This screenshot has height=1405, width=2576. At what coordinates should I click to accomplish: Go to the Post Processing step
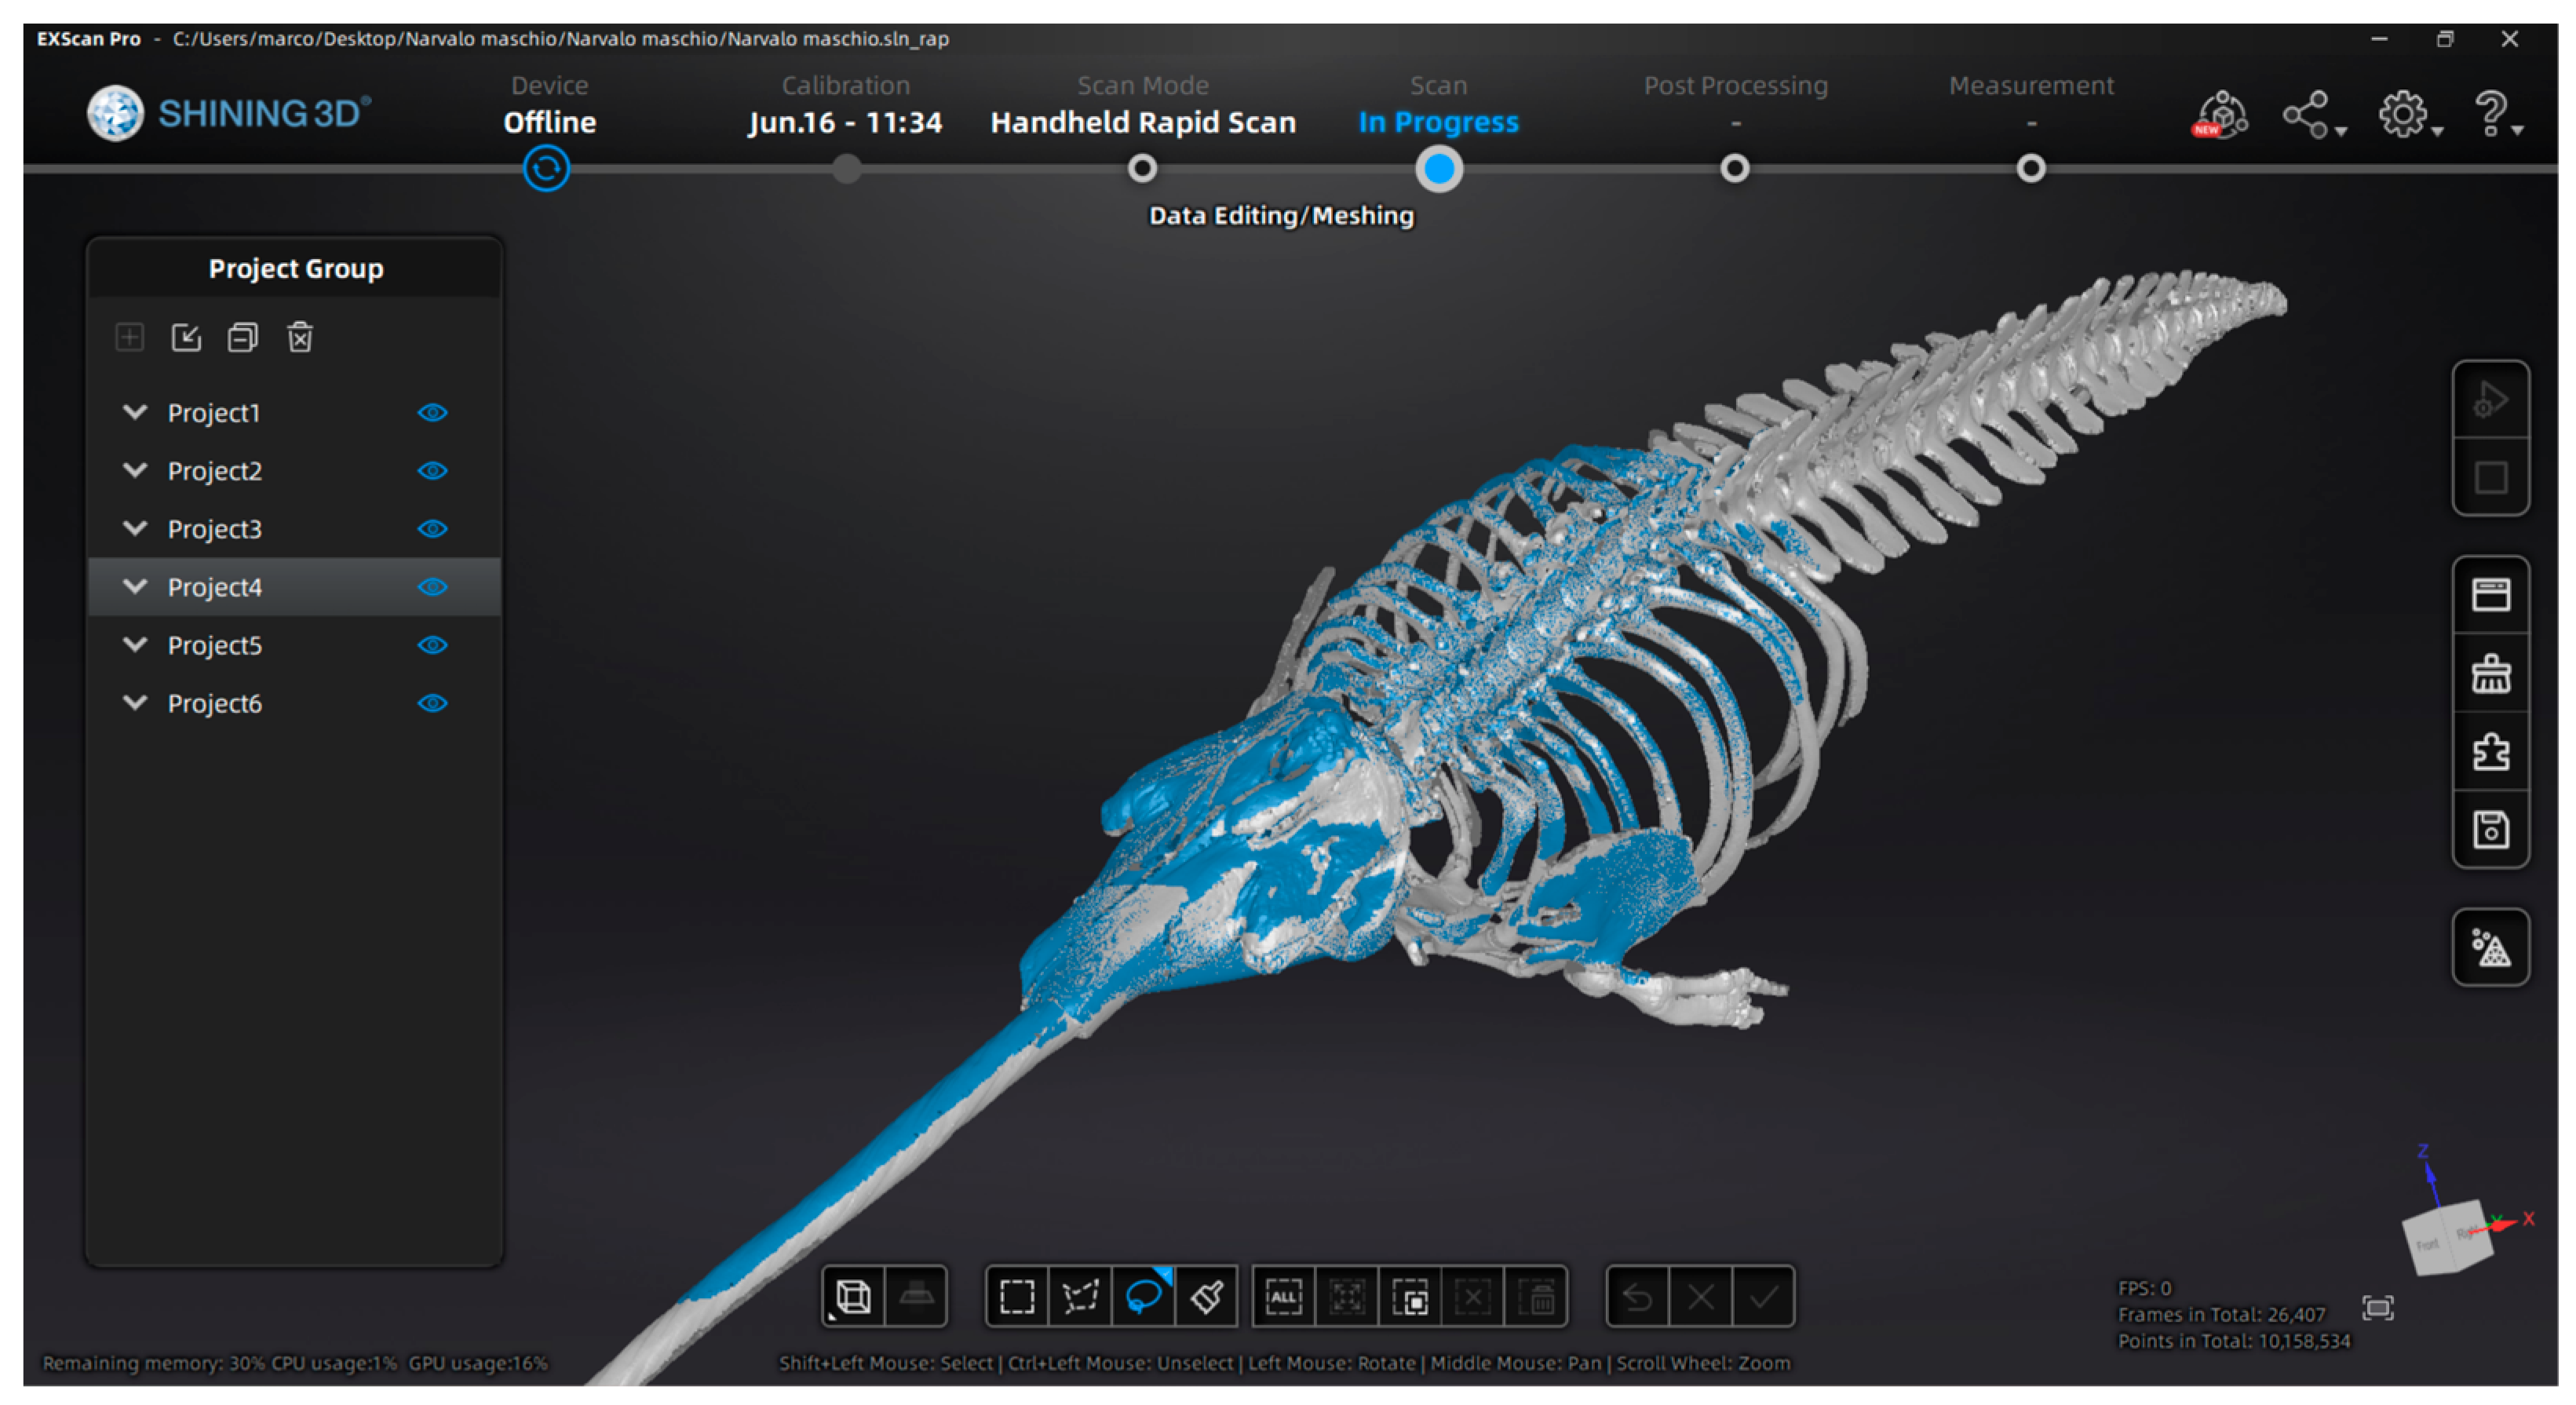click(1734, 168)
